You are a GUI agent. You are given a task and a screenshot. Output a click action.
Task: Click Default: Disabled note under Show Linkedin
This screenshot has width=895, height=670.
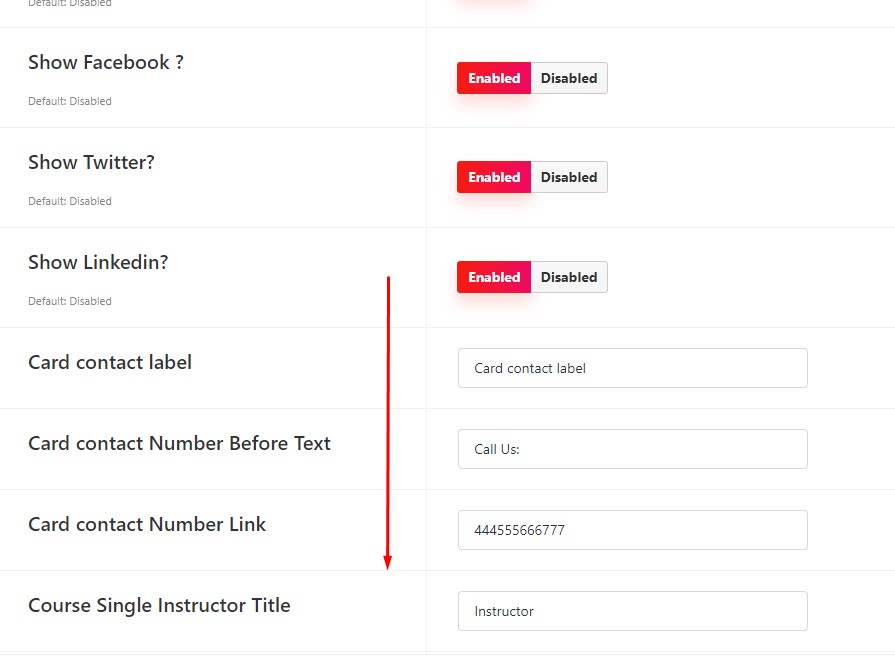click(70, 301)
